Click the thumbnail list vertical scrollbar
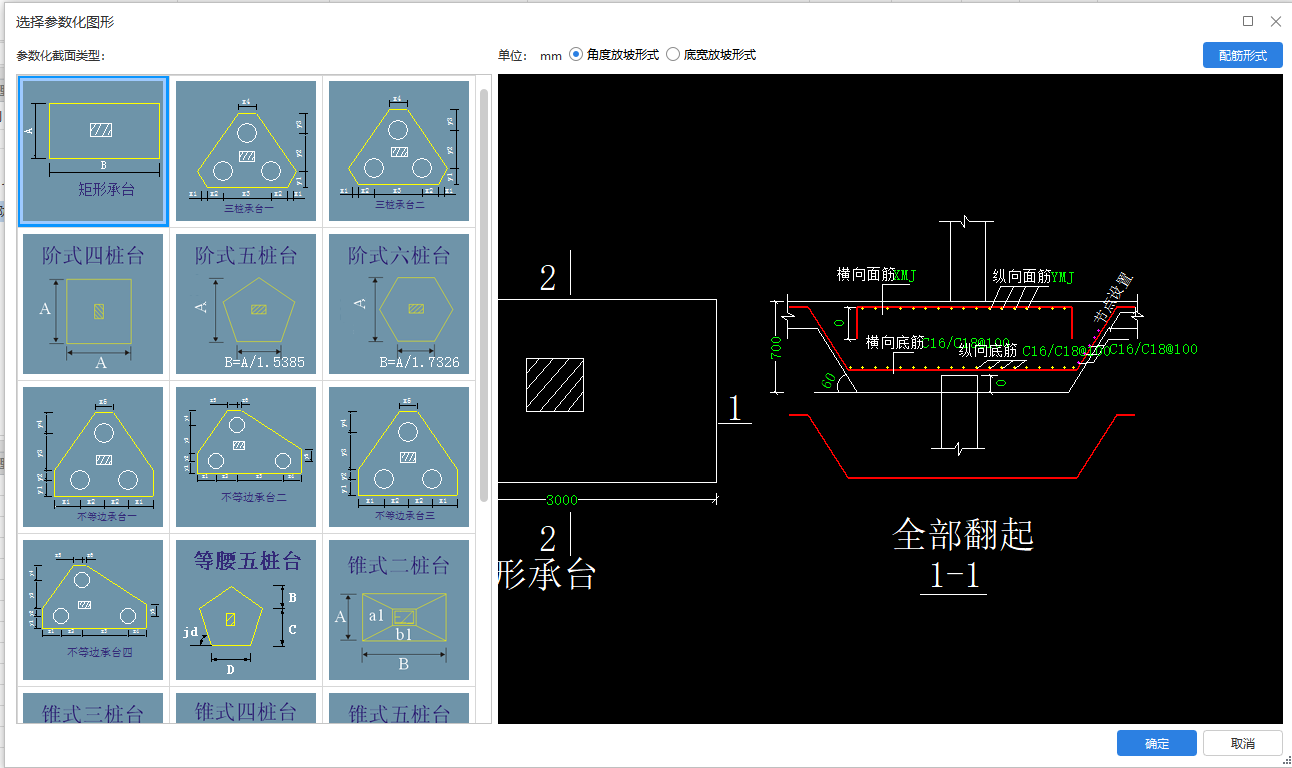This screenshot has height=768, width=1292. pos(484,295)
